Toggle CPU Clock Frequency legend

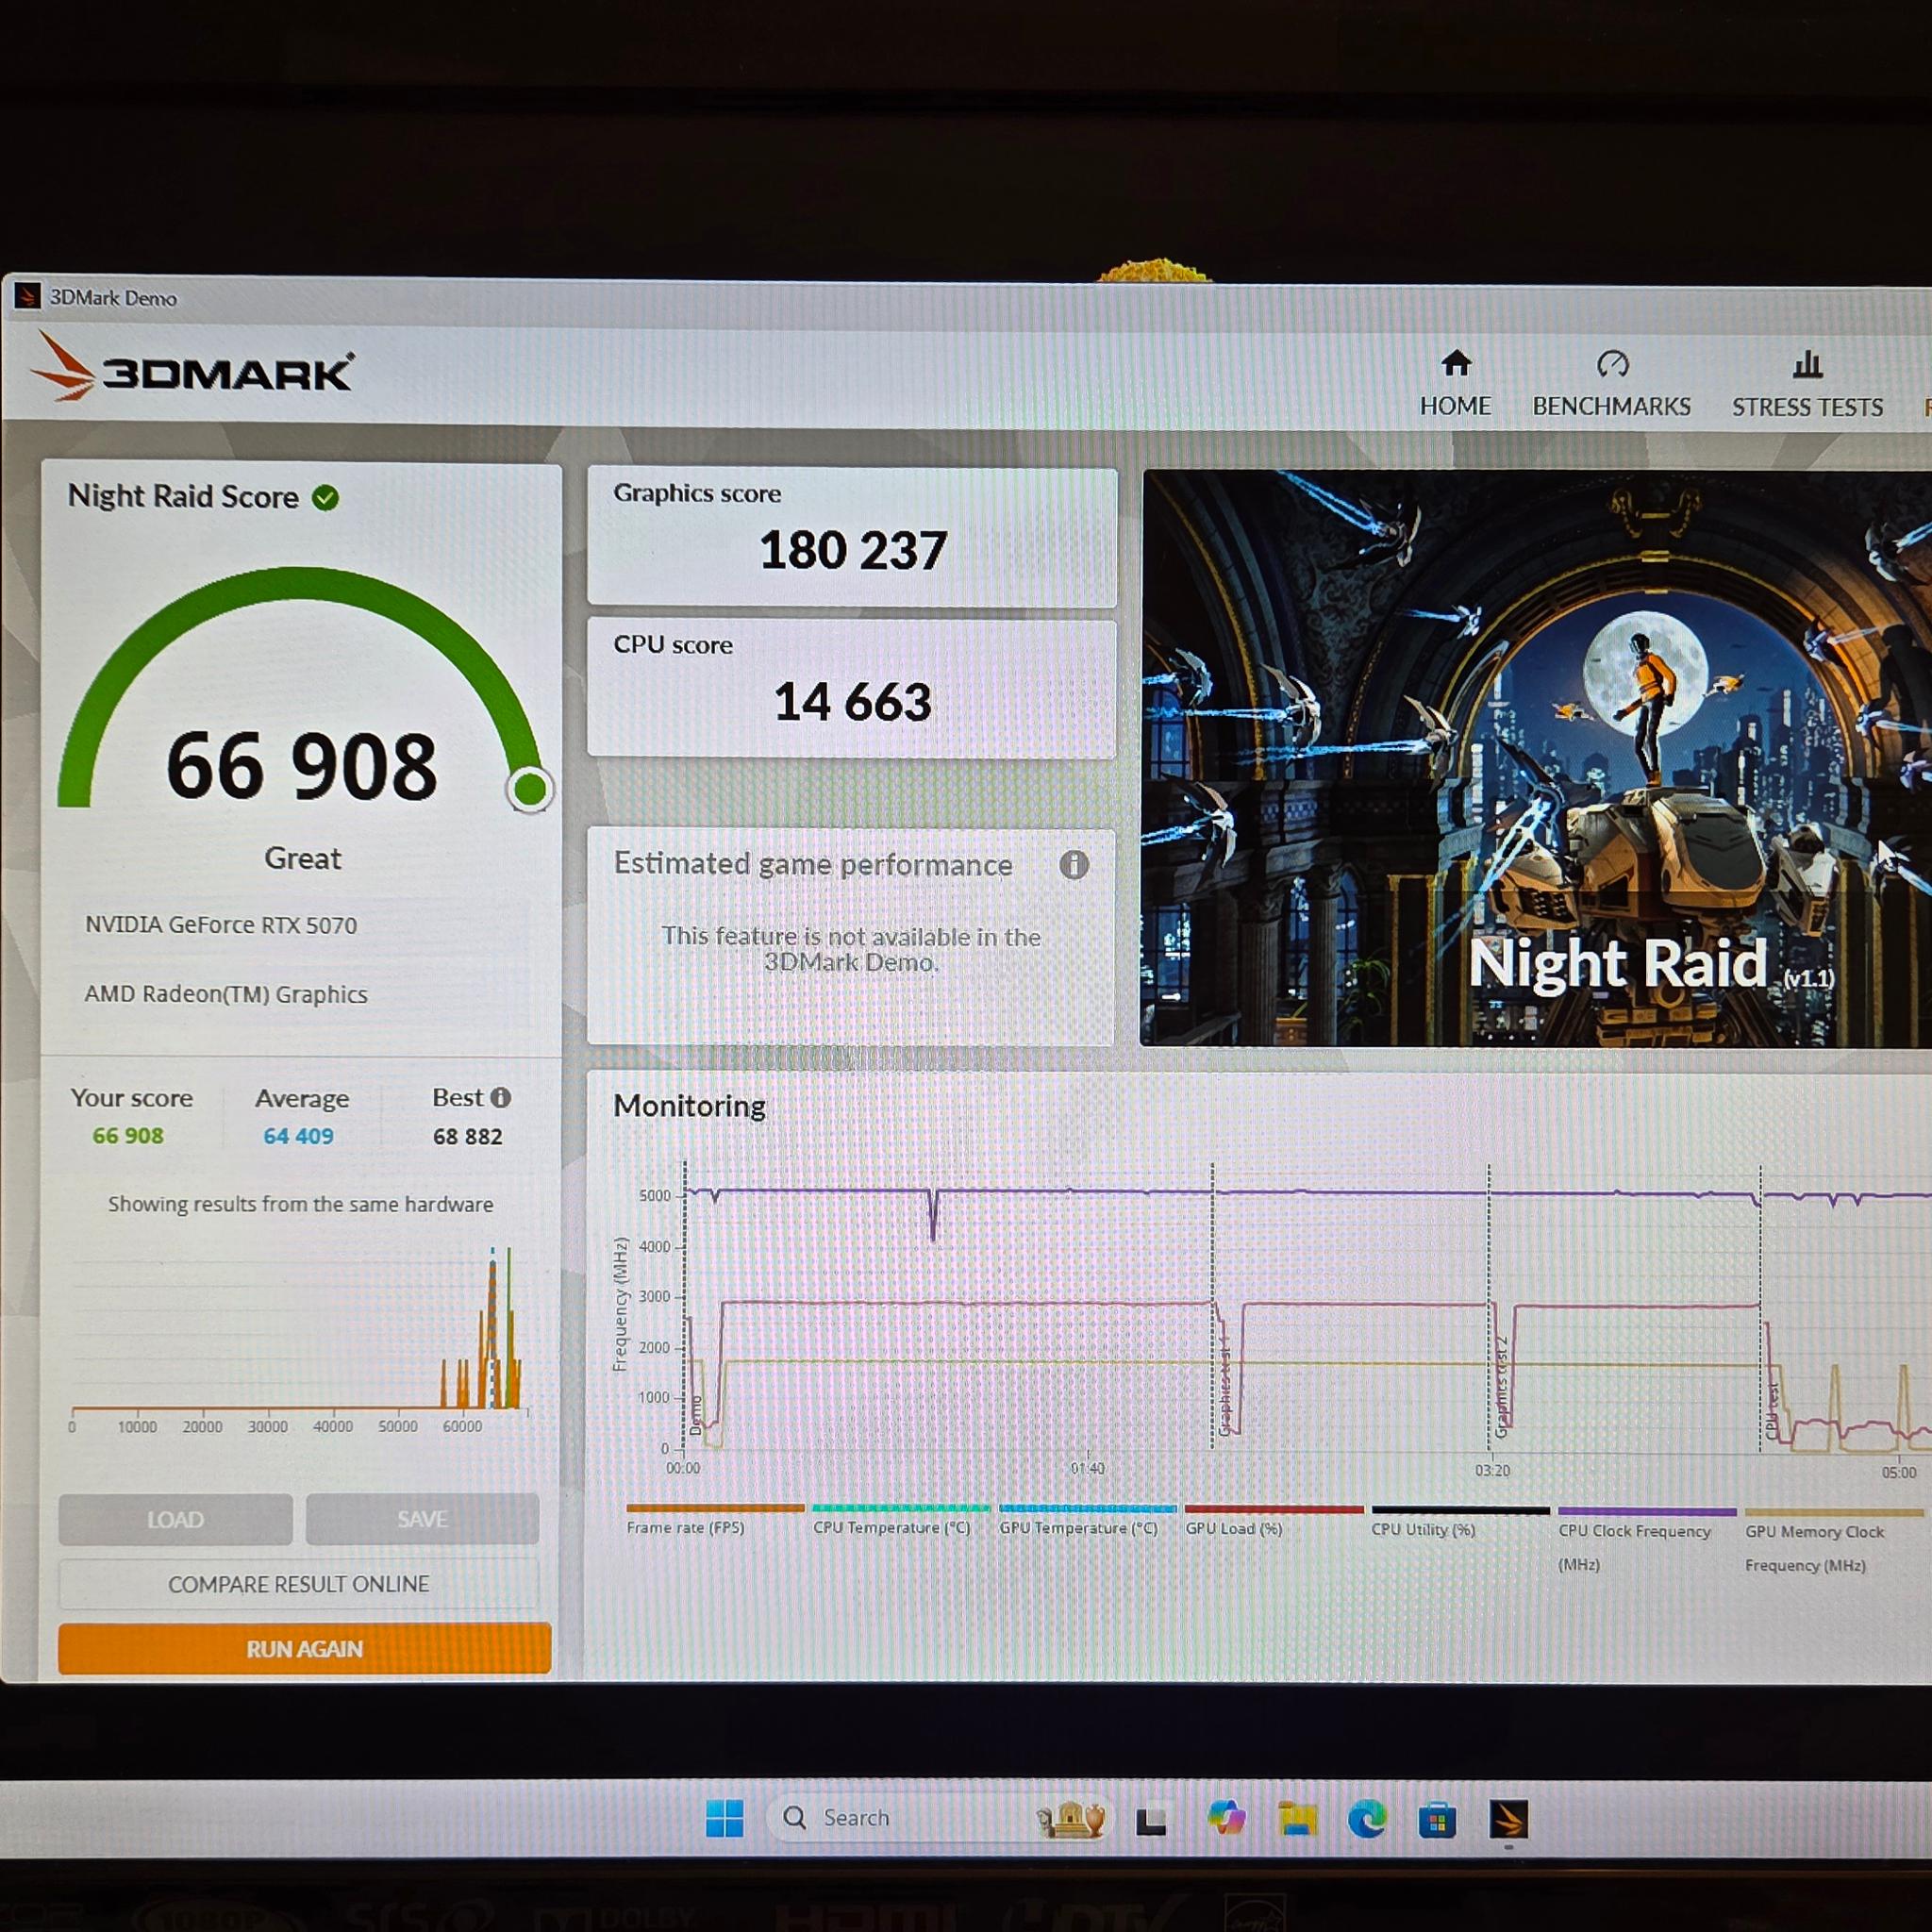coord(1646,1540)
